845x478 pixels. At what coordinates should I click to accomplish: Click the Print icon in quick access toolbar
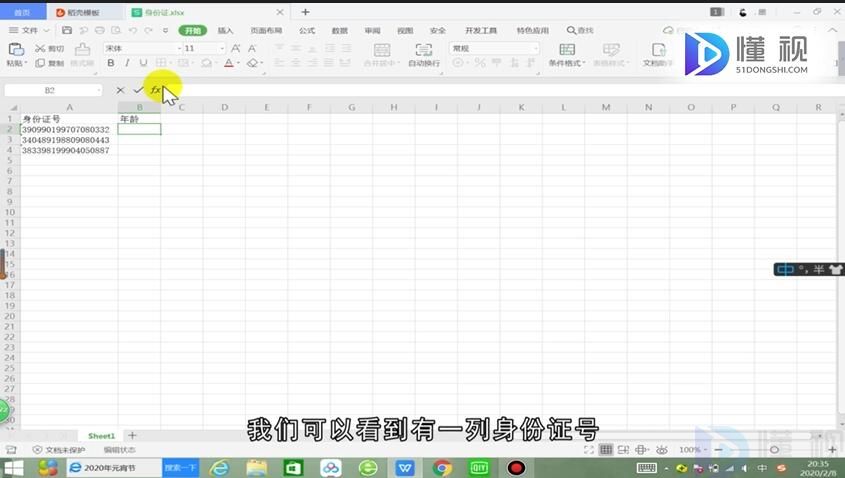100,30
